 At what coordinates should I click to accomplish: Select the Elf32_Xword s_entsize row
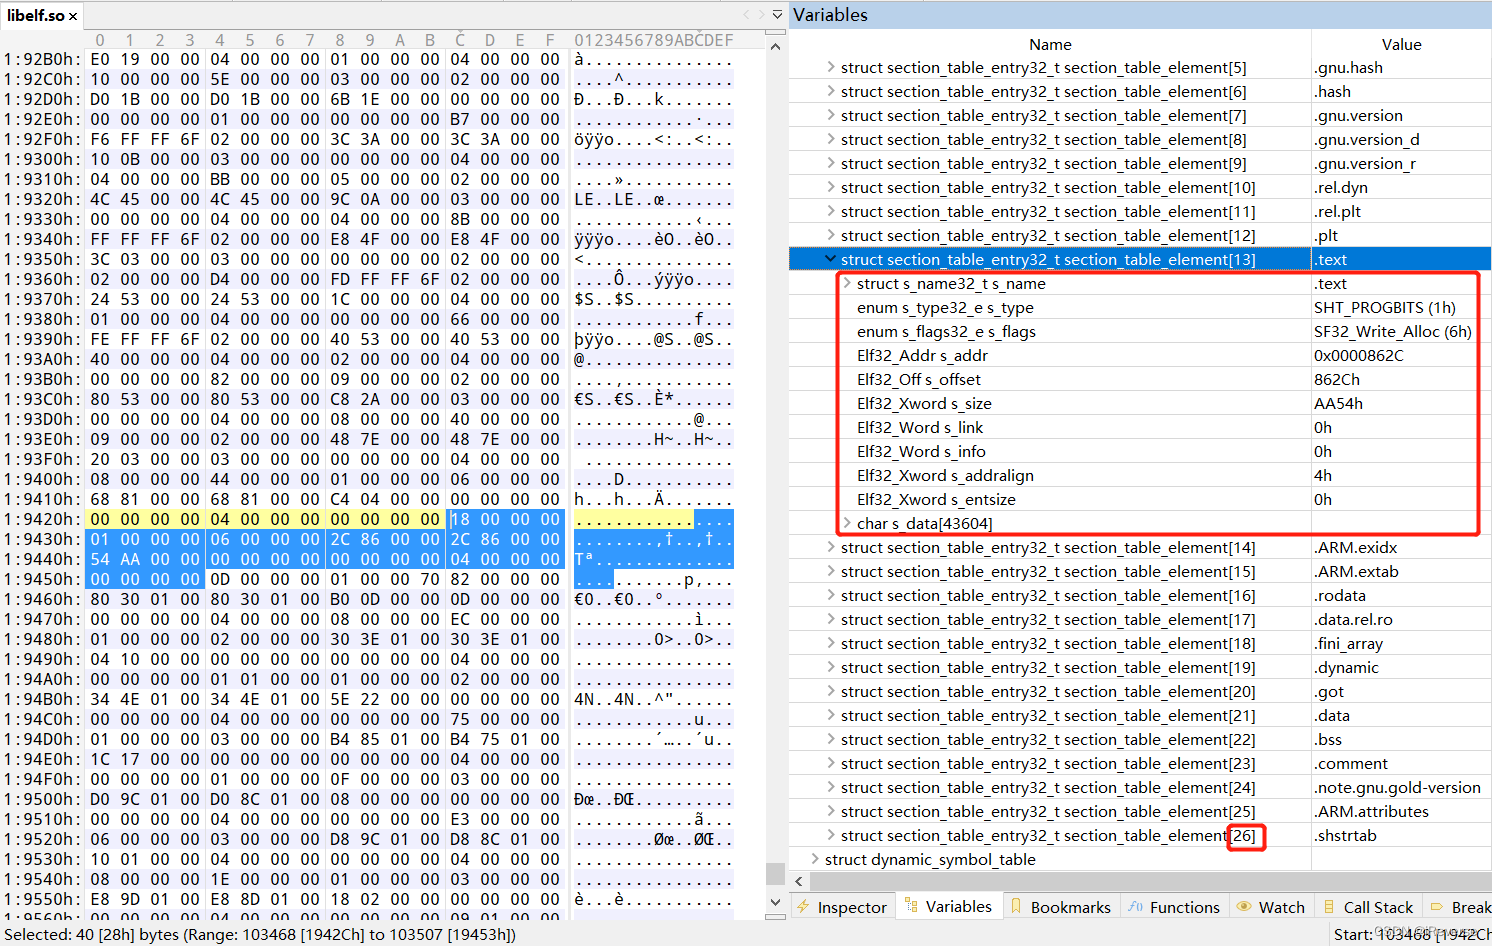(1140, 499)
